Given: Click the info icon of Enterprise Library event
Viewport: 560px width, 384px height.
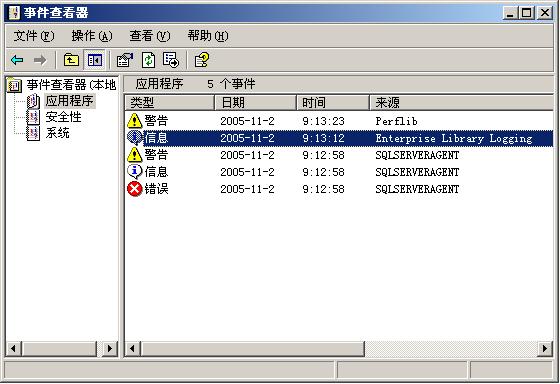Looking at the screenshot, I should [134, 138].
